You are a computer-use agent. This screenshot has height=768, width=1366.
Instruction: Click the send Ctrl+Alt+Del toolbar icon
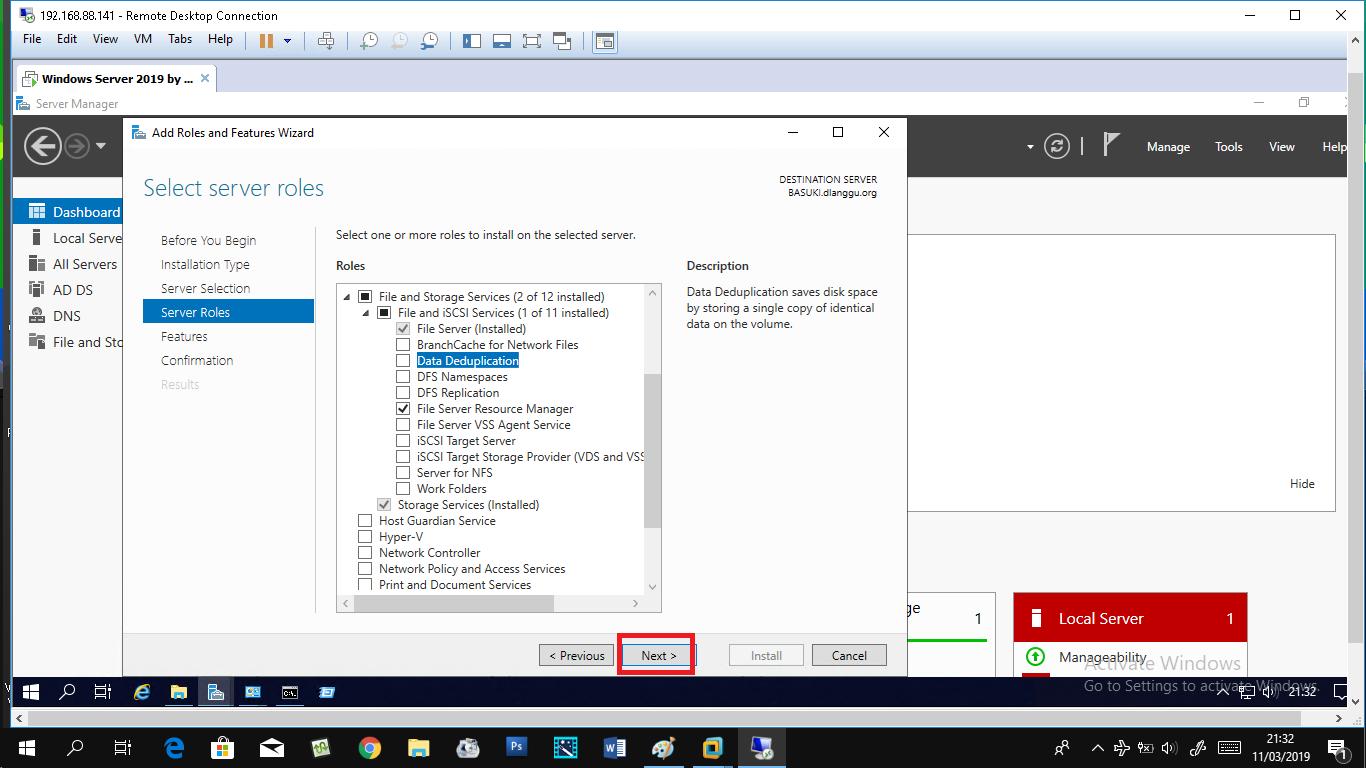click(x=326, y=40)
